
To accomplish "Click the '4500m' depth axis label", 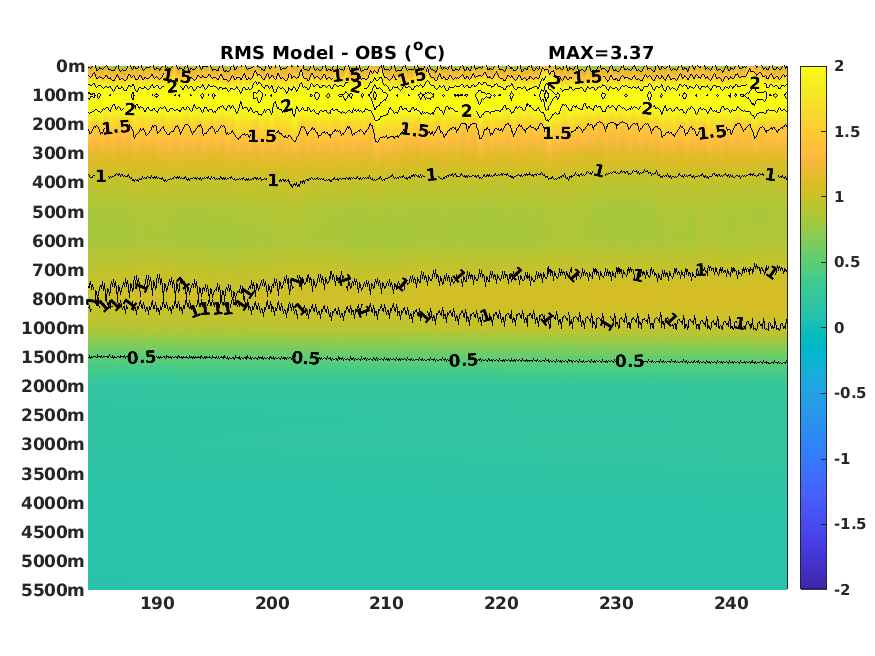I will 53,533.
